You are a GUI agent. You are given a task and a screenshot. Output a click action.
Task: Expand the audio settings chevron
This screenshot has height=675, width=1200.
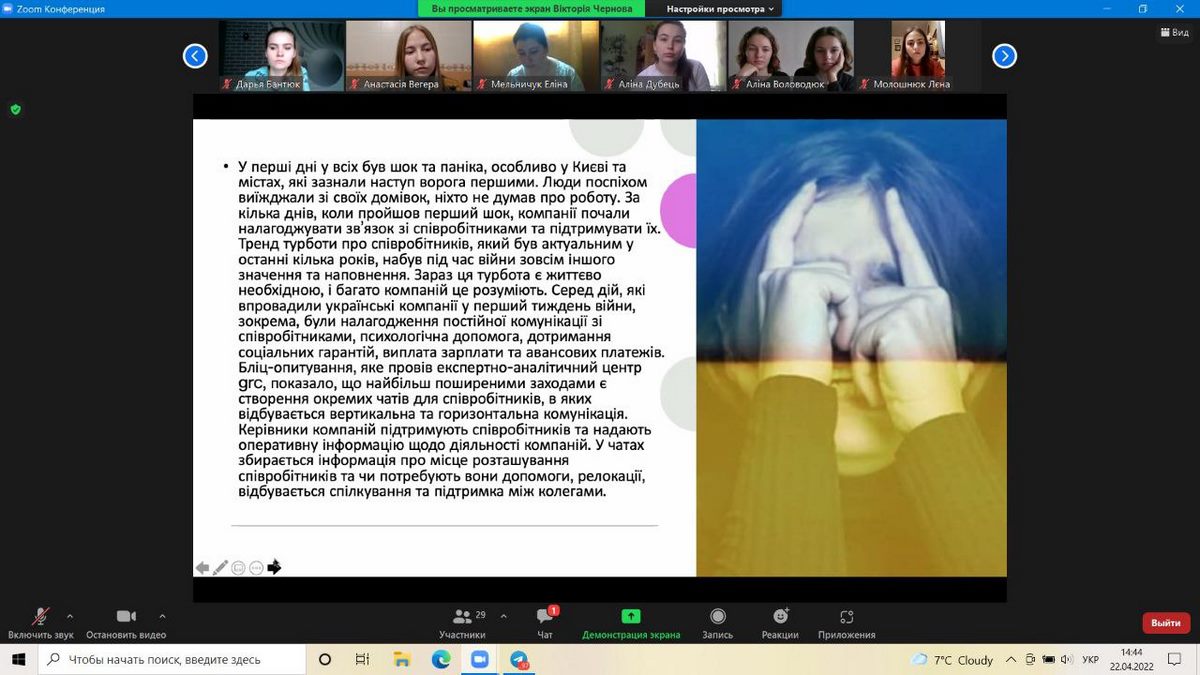tap(70, 616)
